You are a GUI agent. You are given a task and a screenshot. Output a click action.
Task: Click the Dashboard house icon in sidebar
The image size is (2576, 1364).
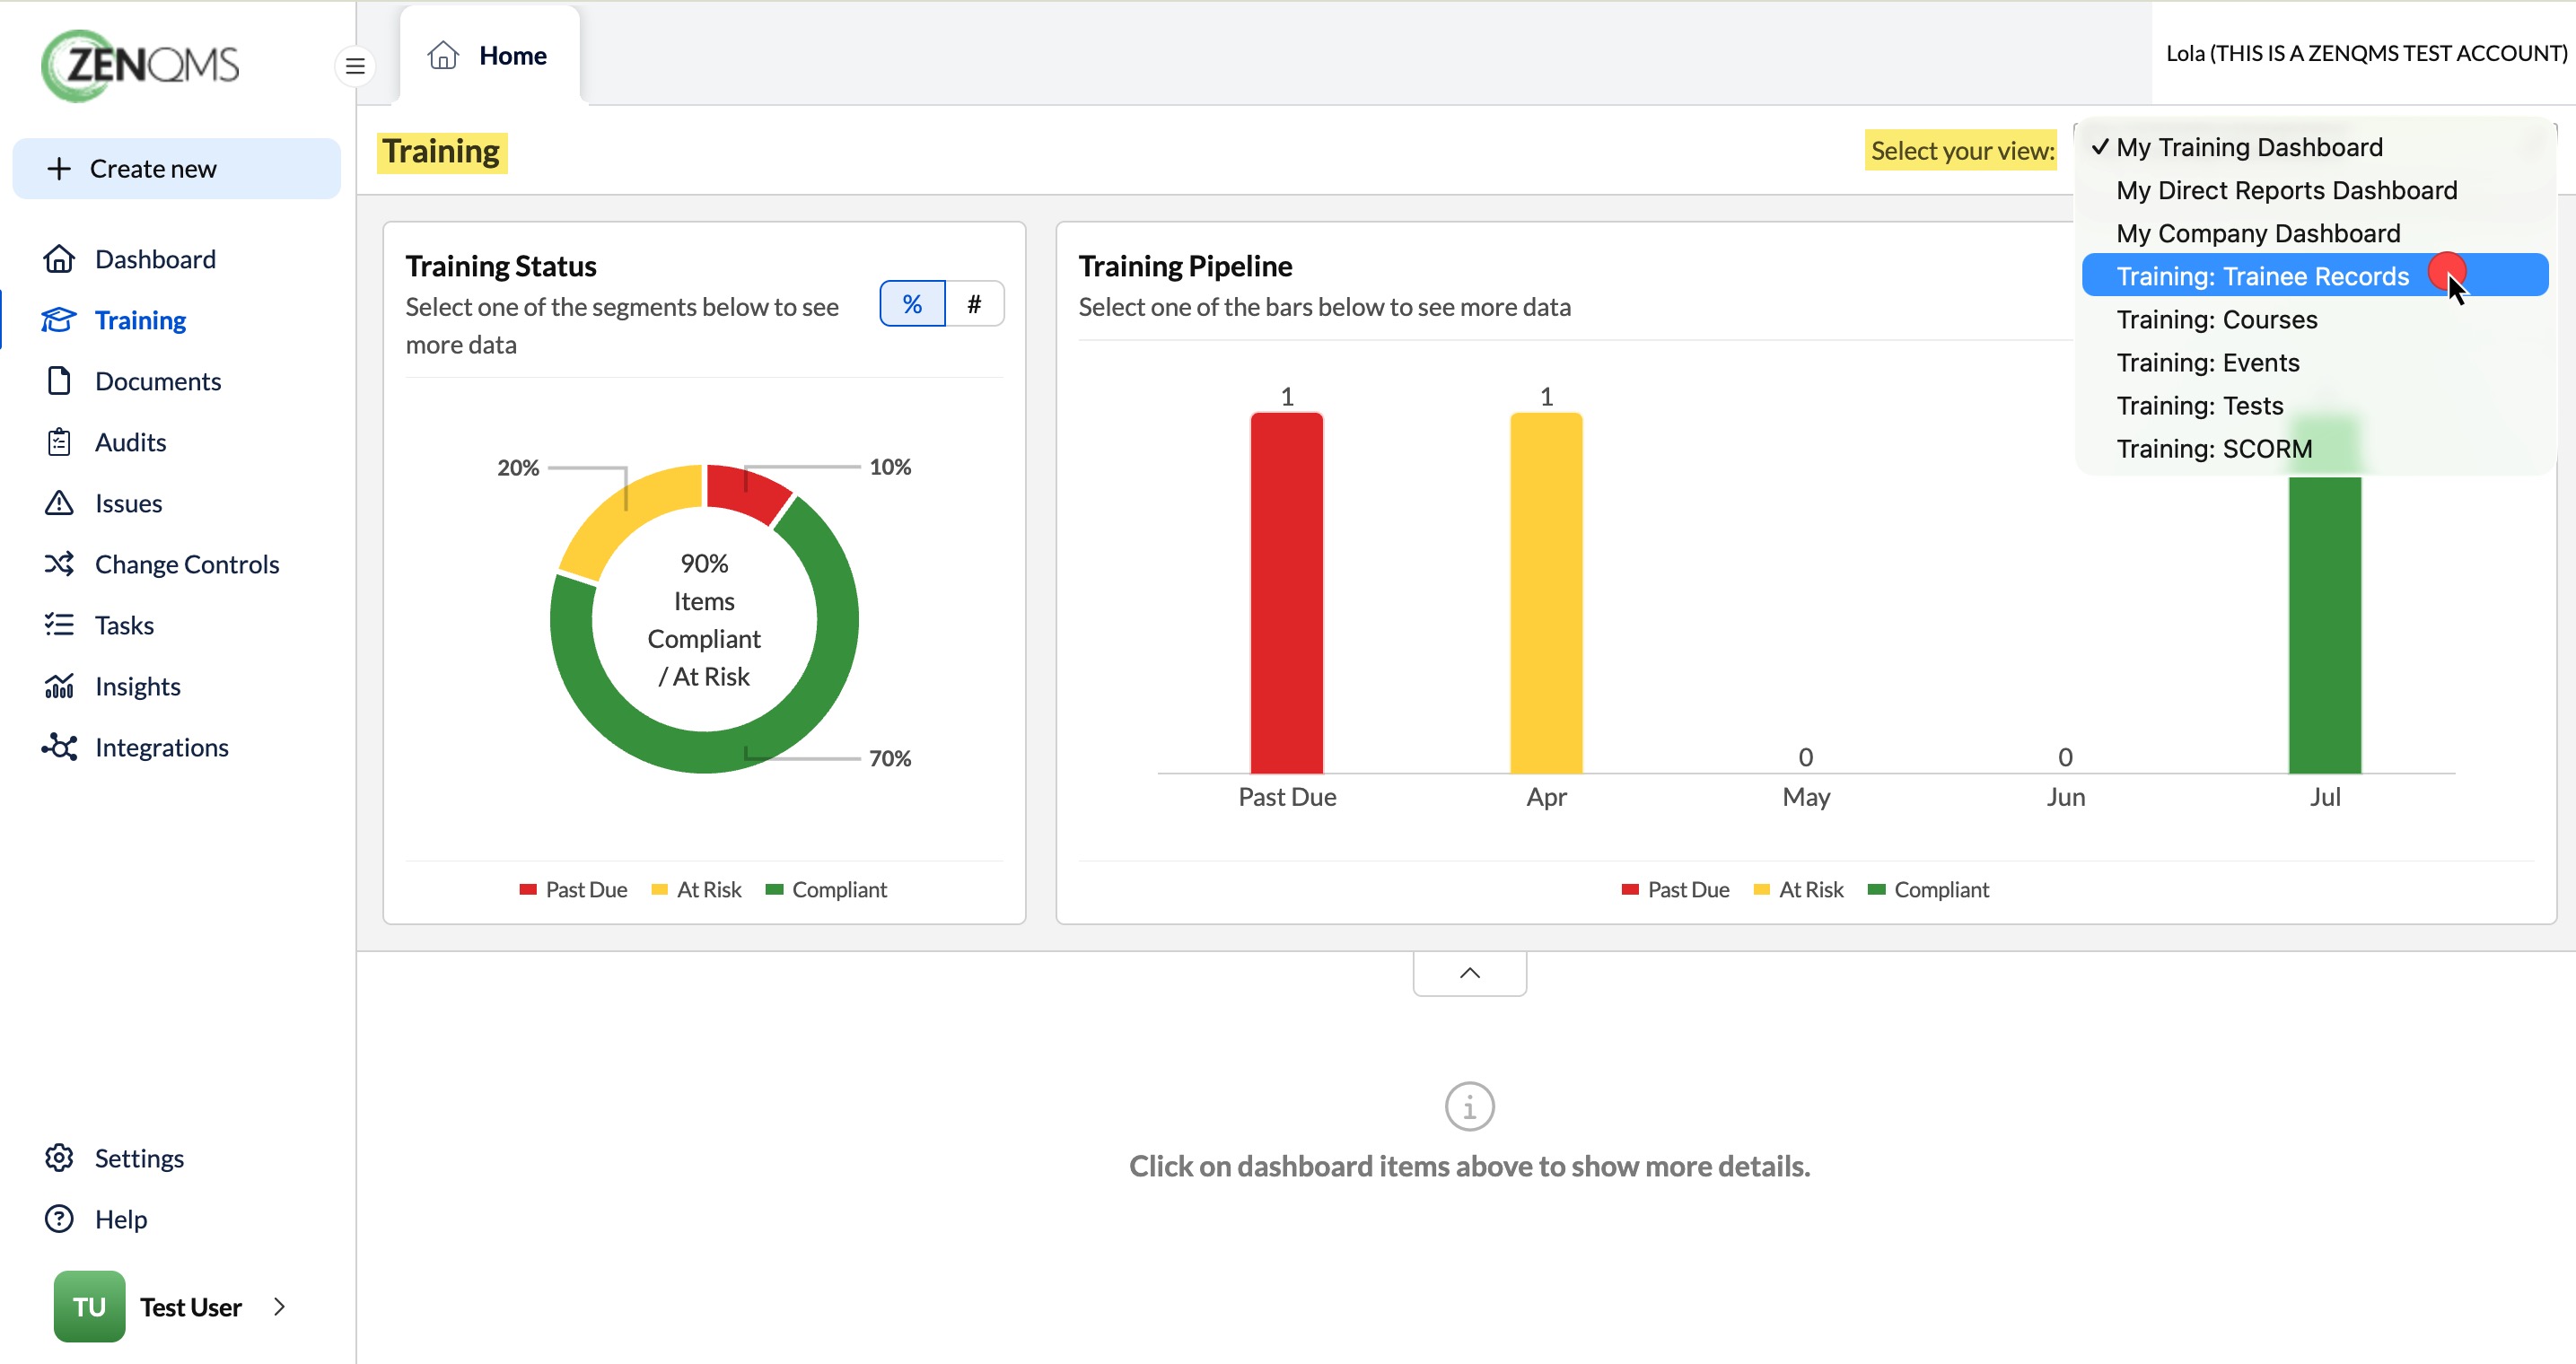point(59,259)
